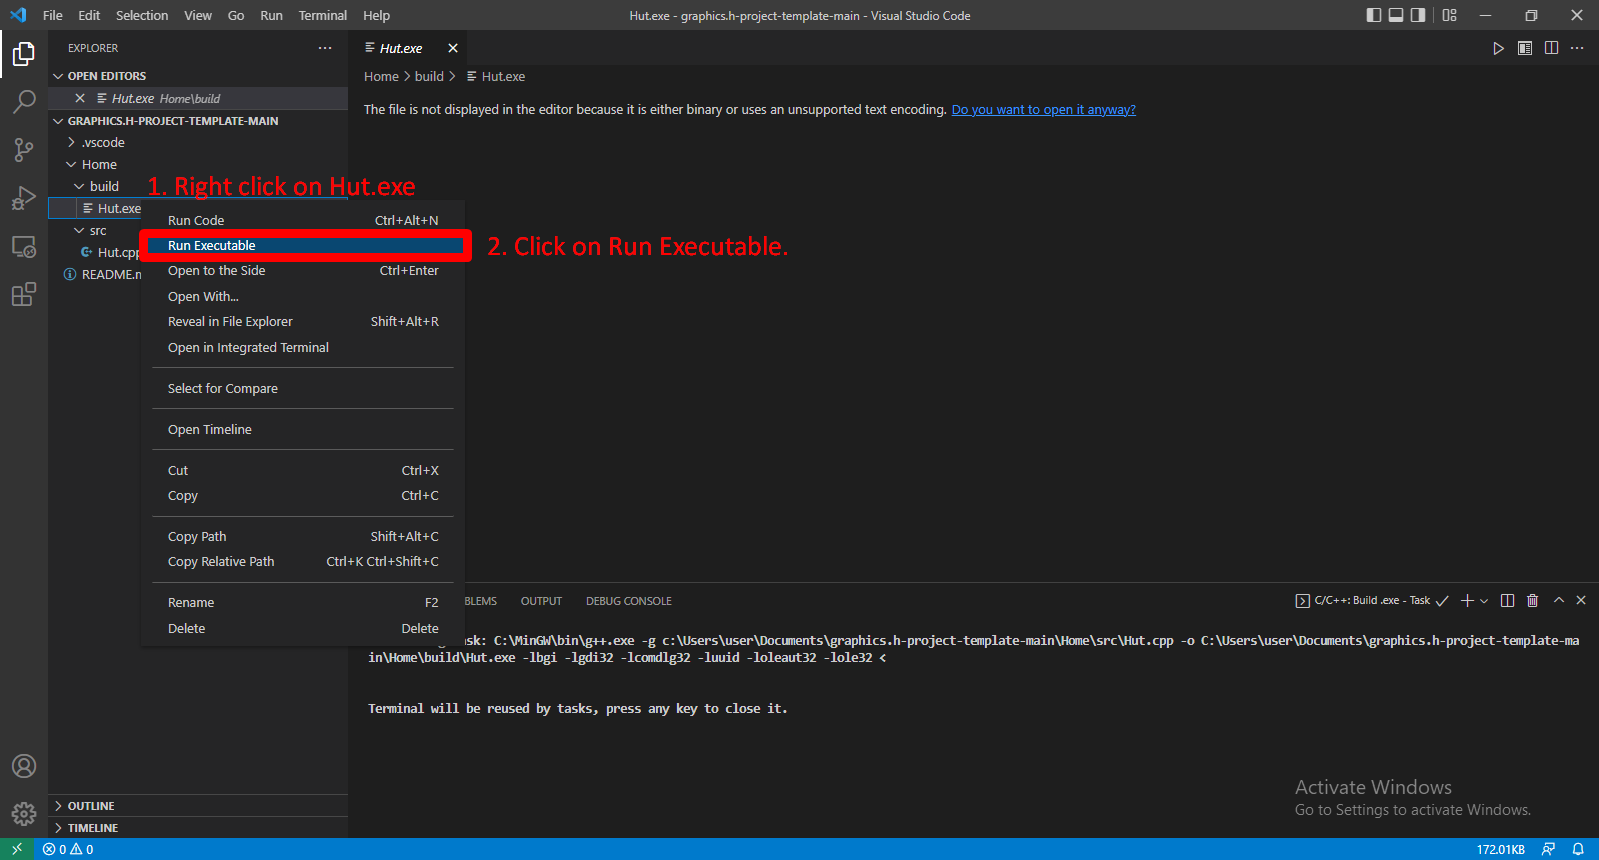Close the bottom terminal panel

tap(1581, 601)
